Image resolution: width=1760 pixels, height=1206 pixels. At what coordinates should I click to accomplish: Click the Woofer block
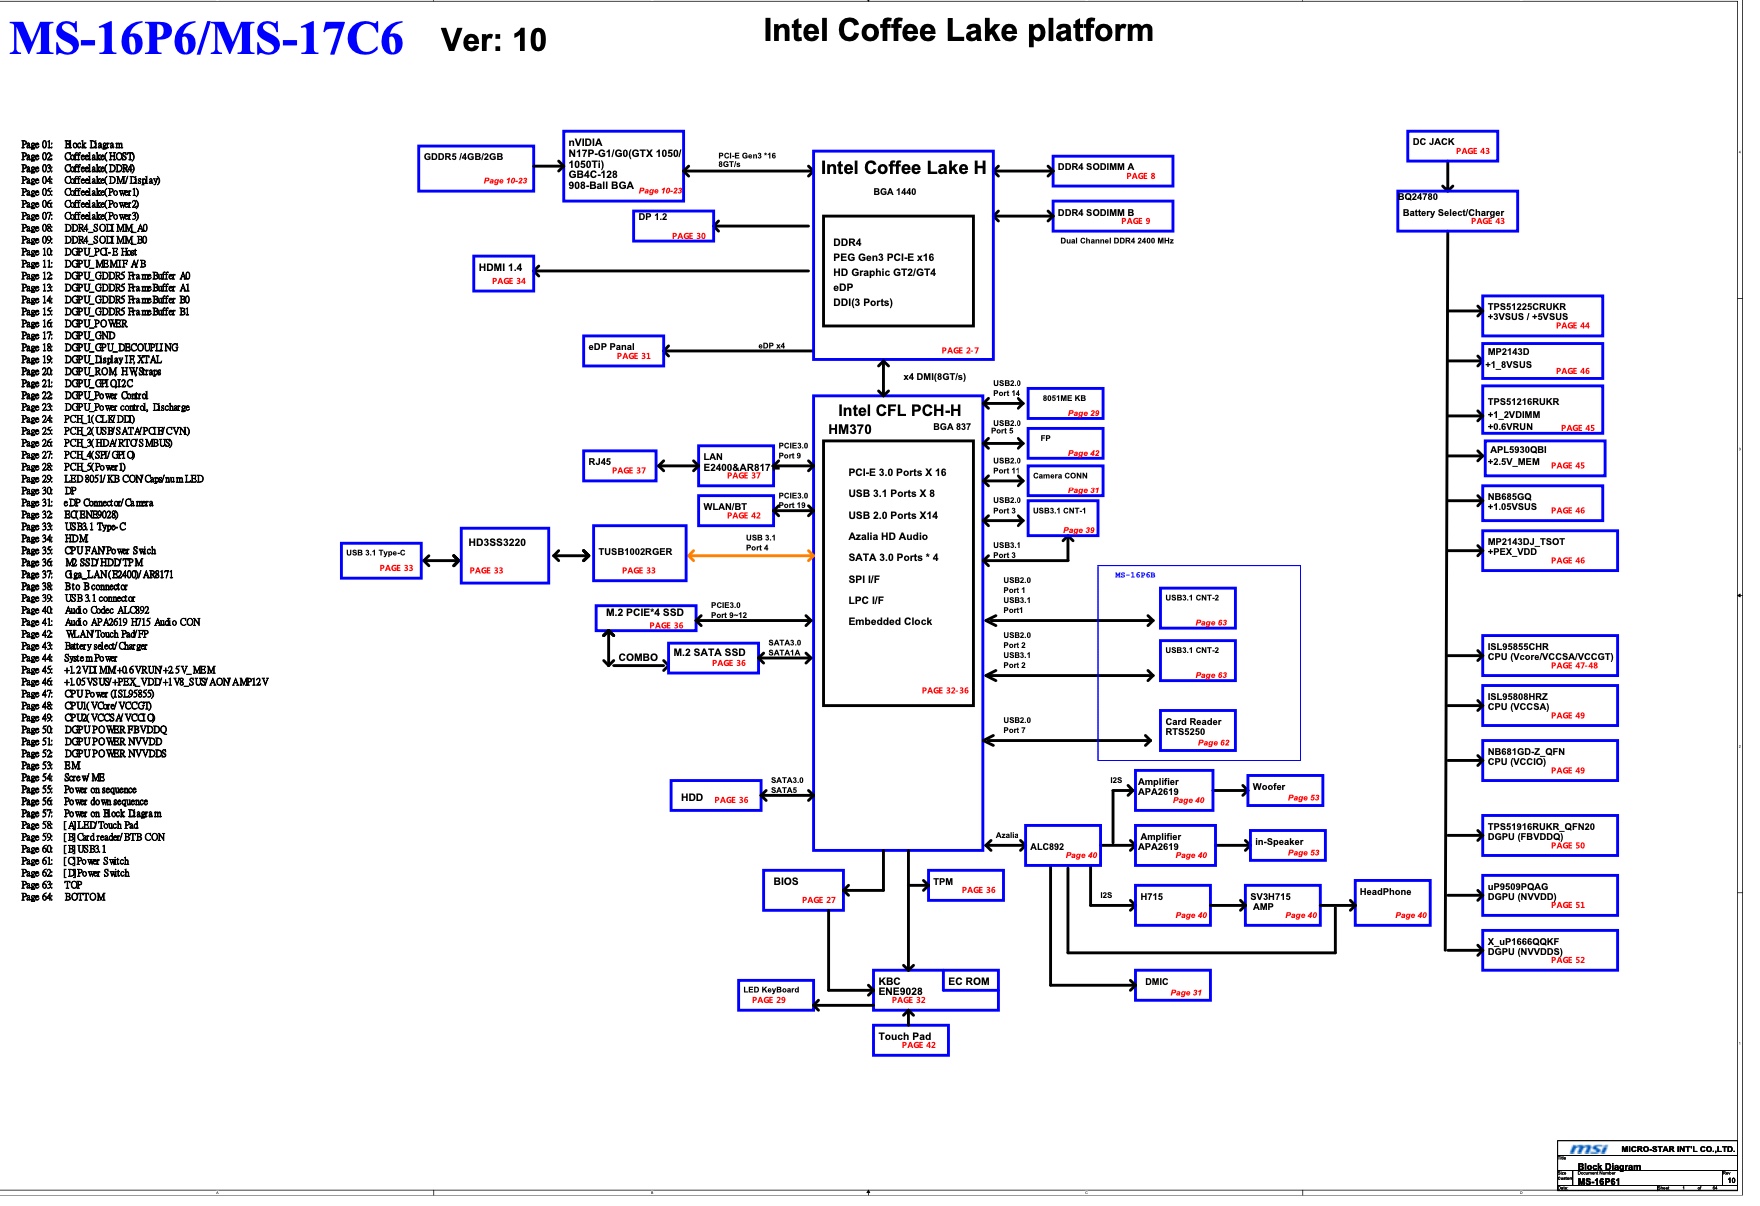1284,790
